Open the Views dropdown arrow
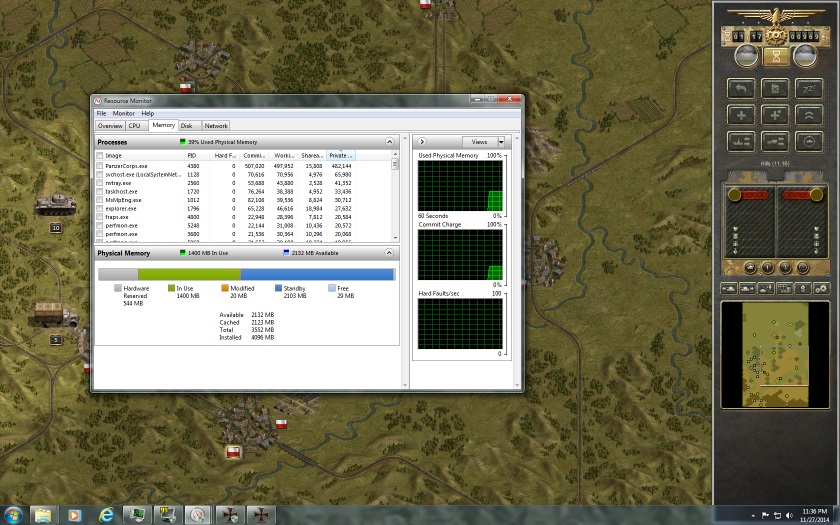 coord(500,142)
